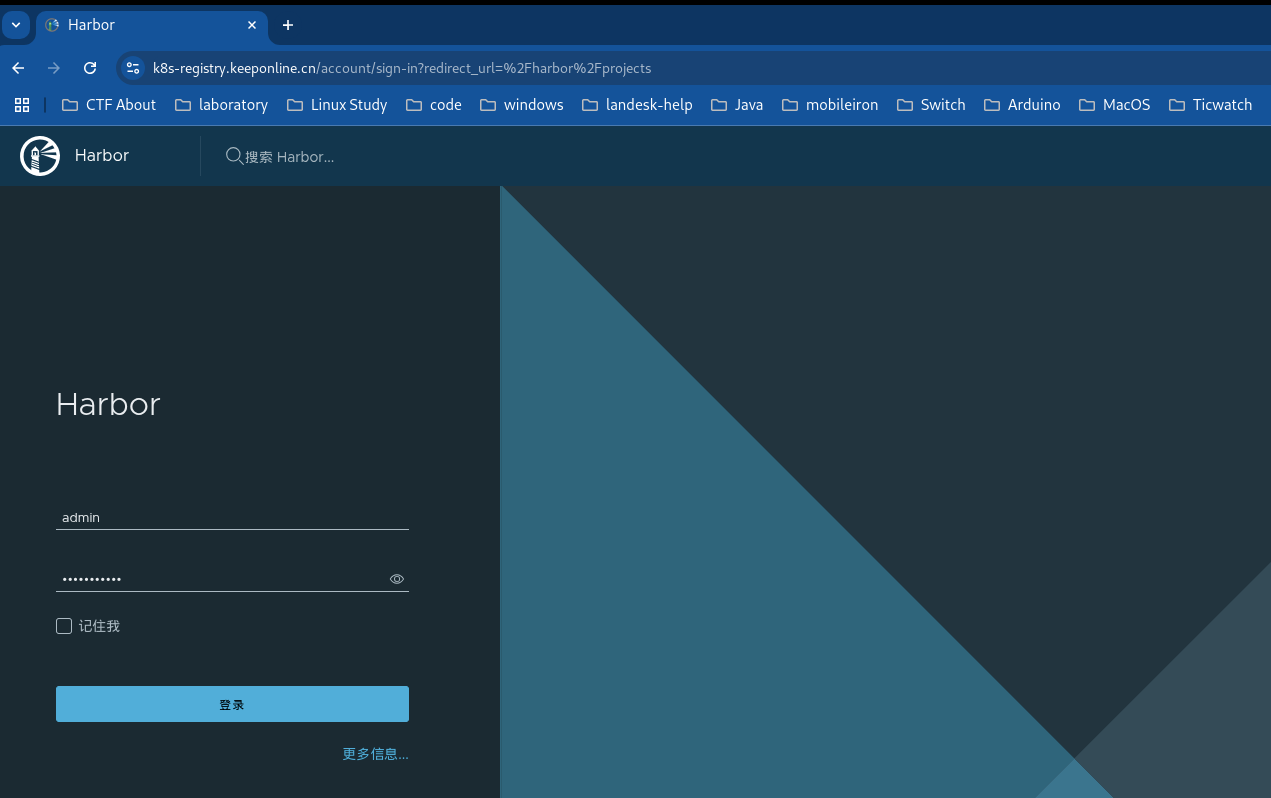Open the CTF About bookmark folder

click(x=109, y=105)
